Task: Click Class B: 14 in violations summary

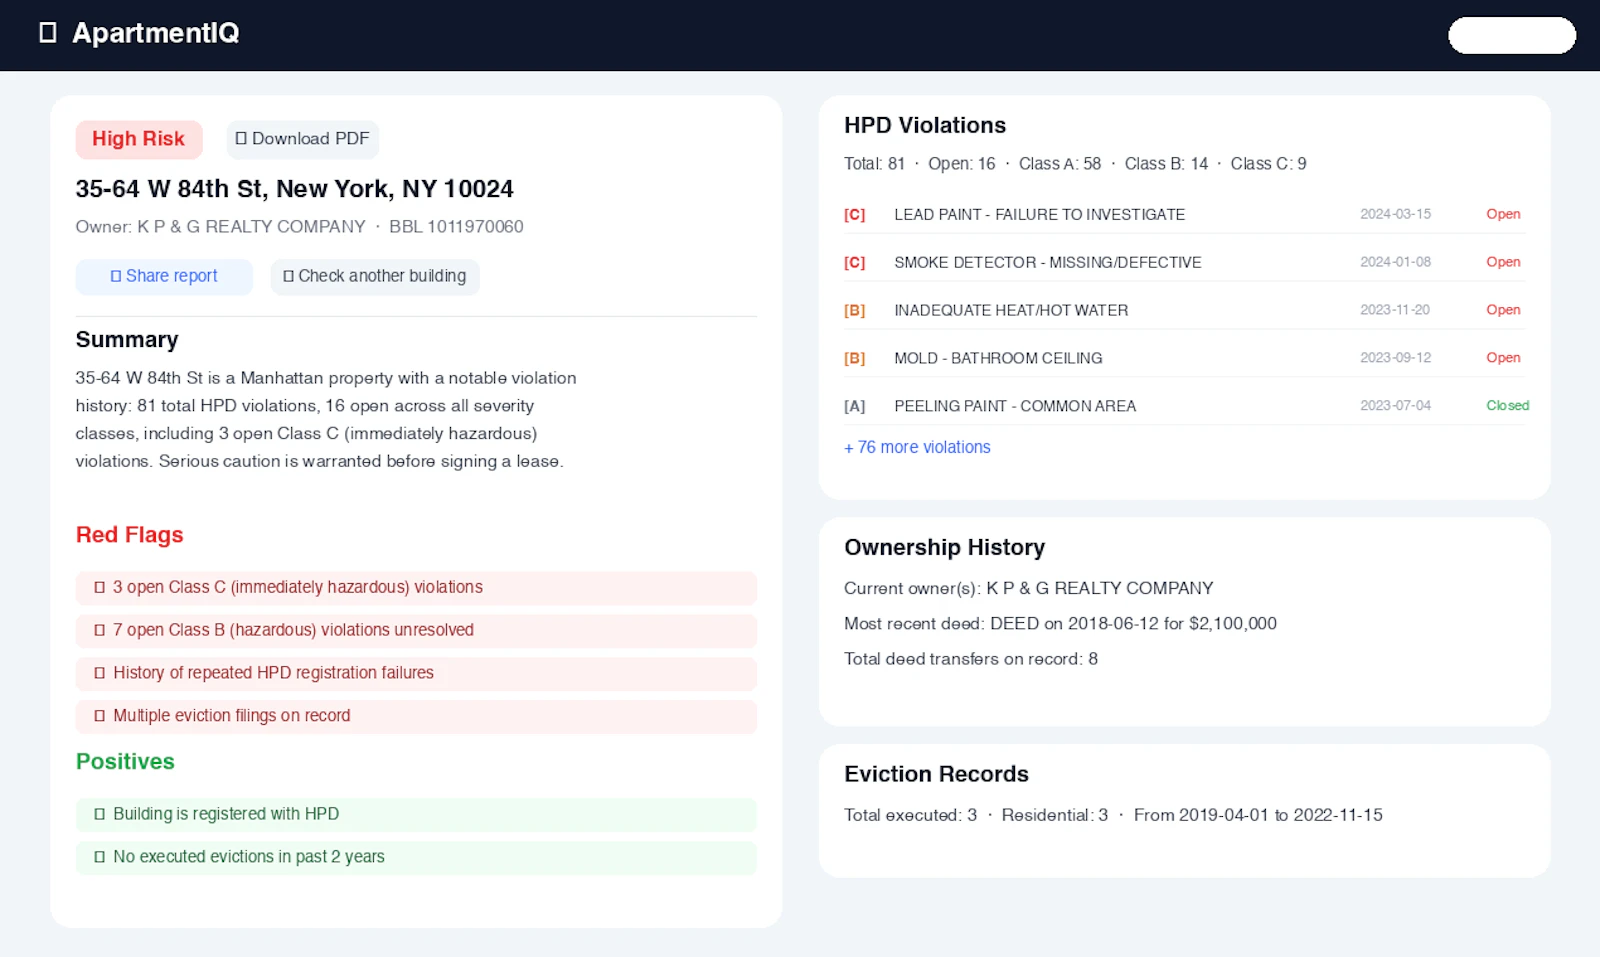Action: pyautogui.click(x=1166, y=164)
